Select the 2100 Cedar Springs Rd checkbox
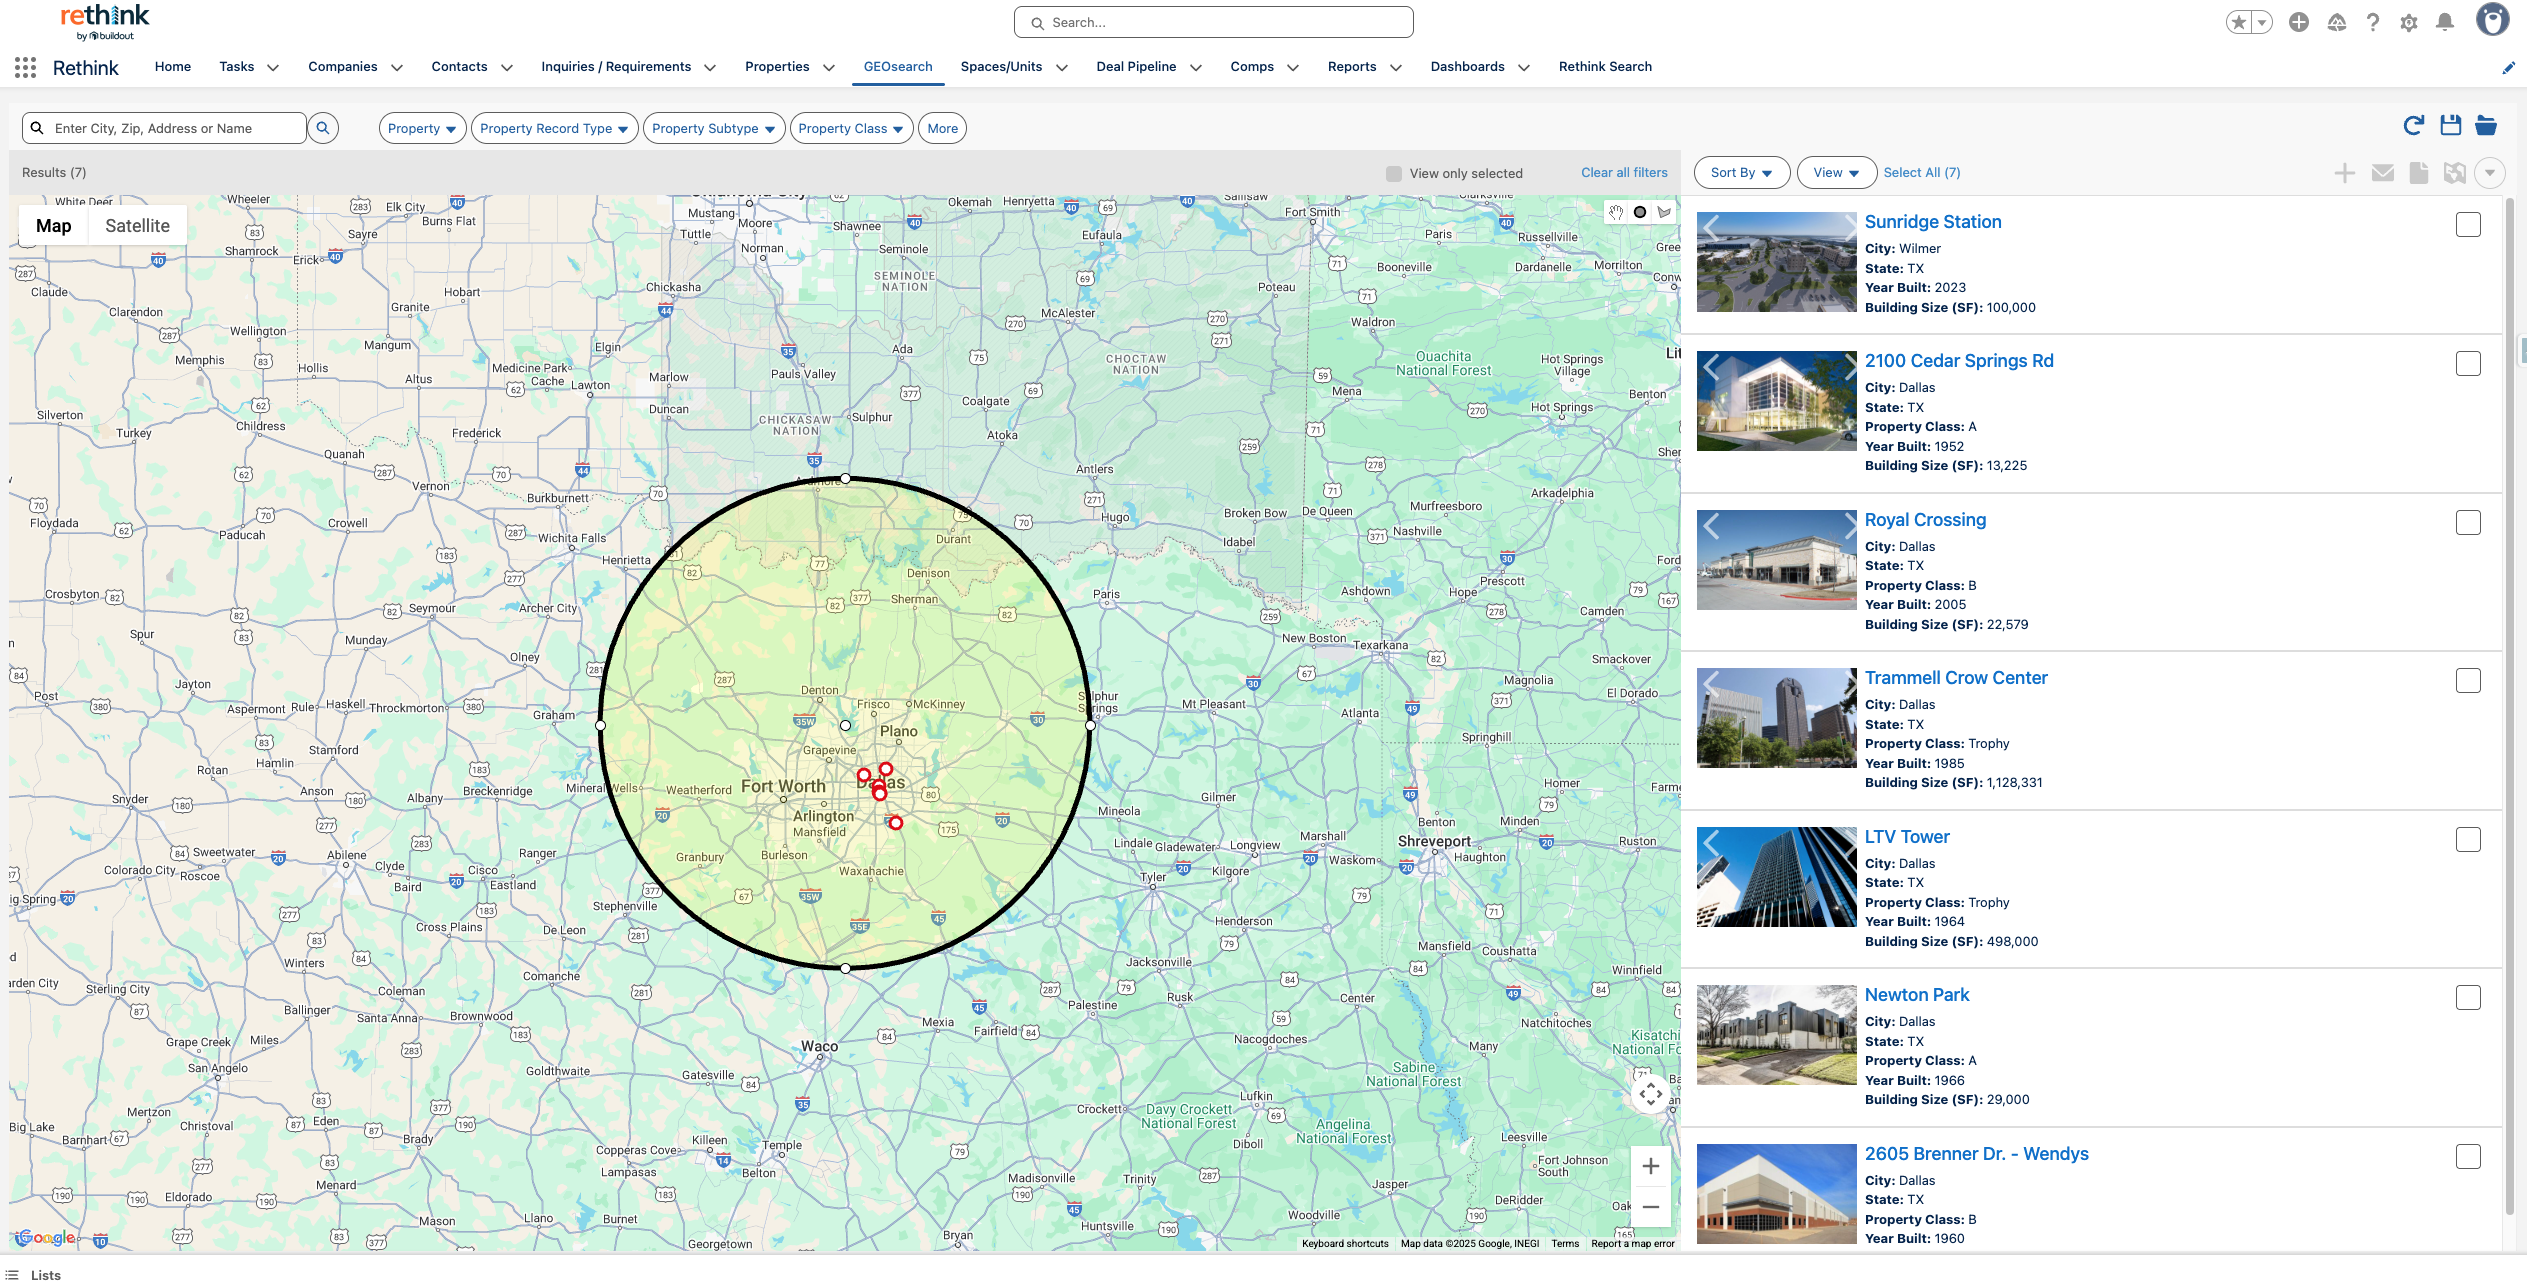This screenshot has width=2527, height=1283. [x=2468, y=364]
